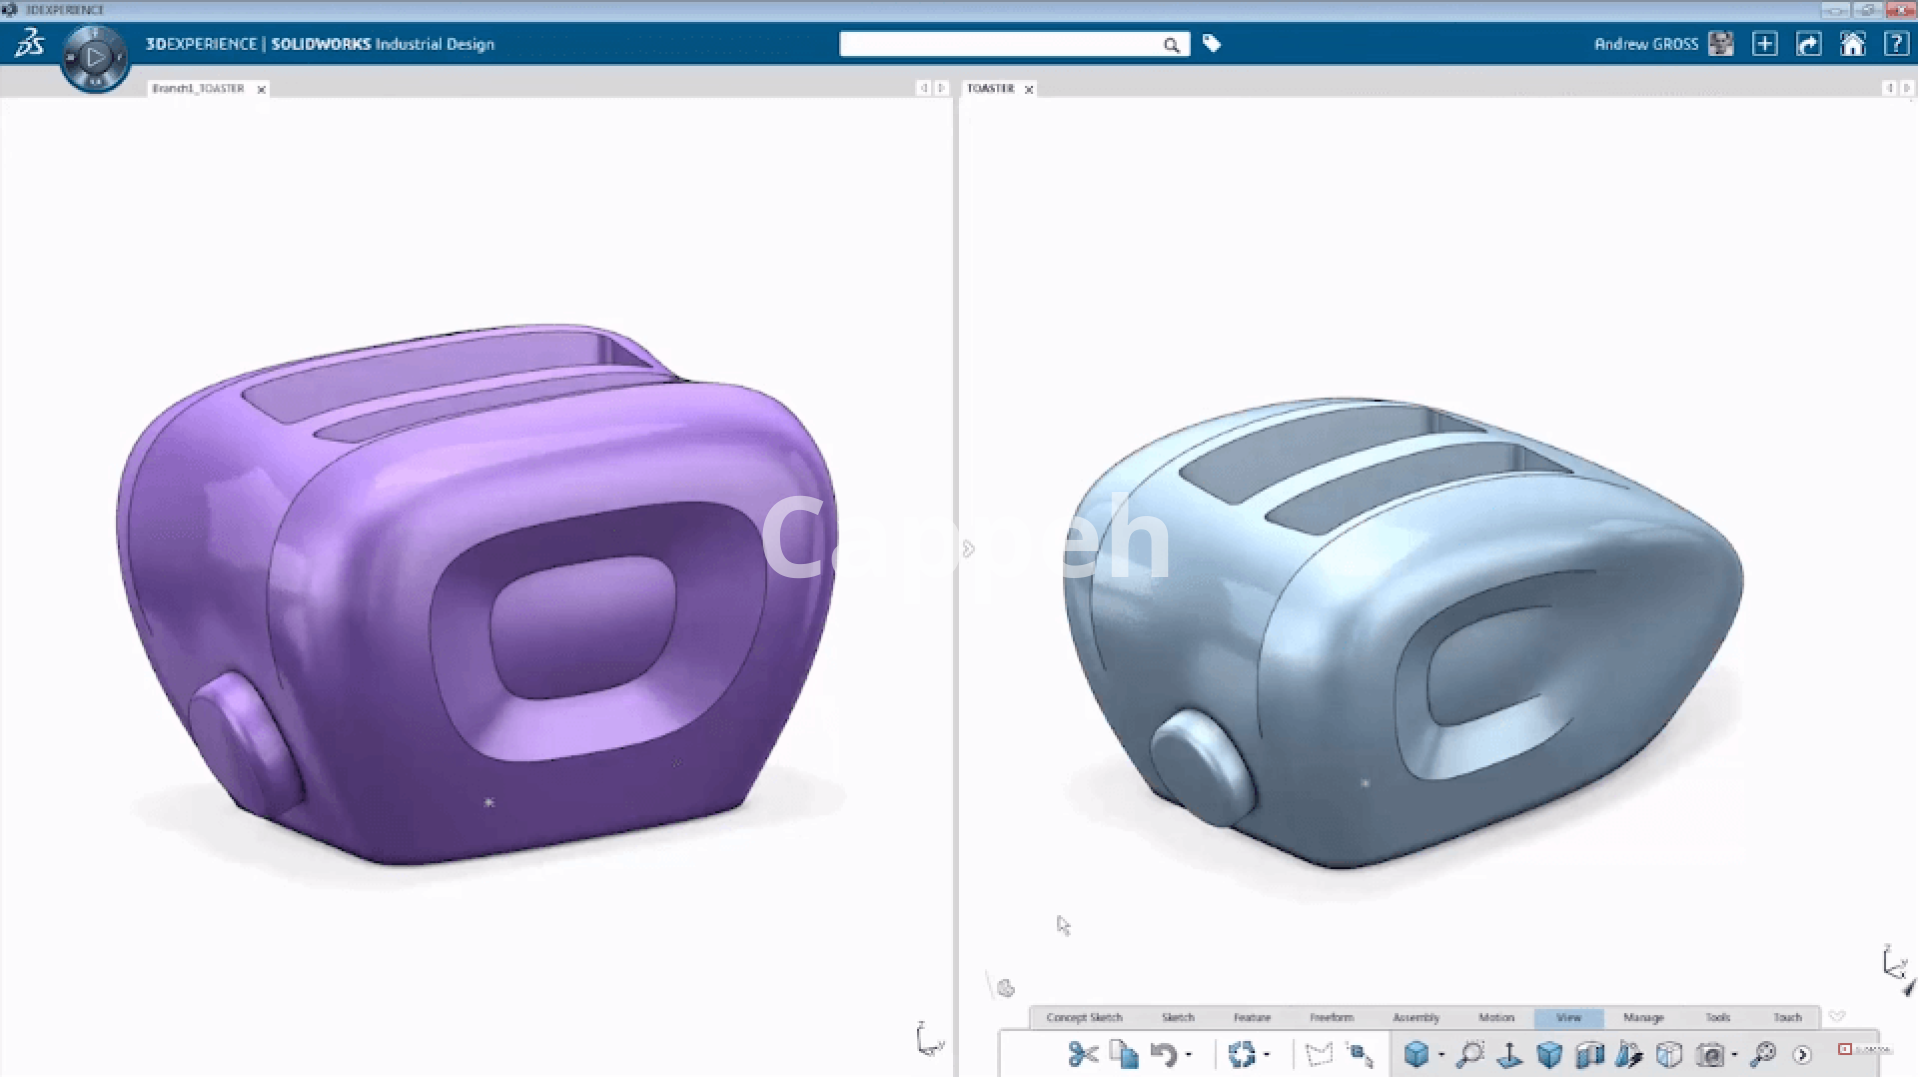Image resolution: width=1920 pixels, height=1077 pixels.
Task: Click the Copy icon in toolbar
Action: point(1123,1054)
